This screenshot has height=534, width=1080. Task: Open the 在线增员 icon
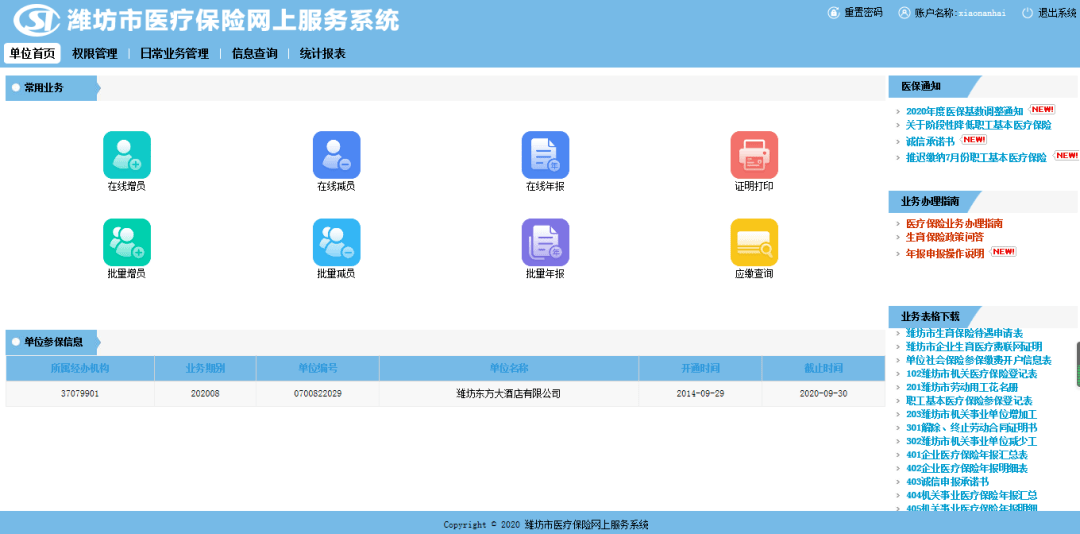pos(127,155)
